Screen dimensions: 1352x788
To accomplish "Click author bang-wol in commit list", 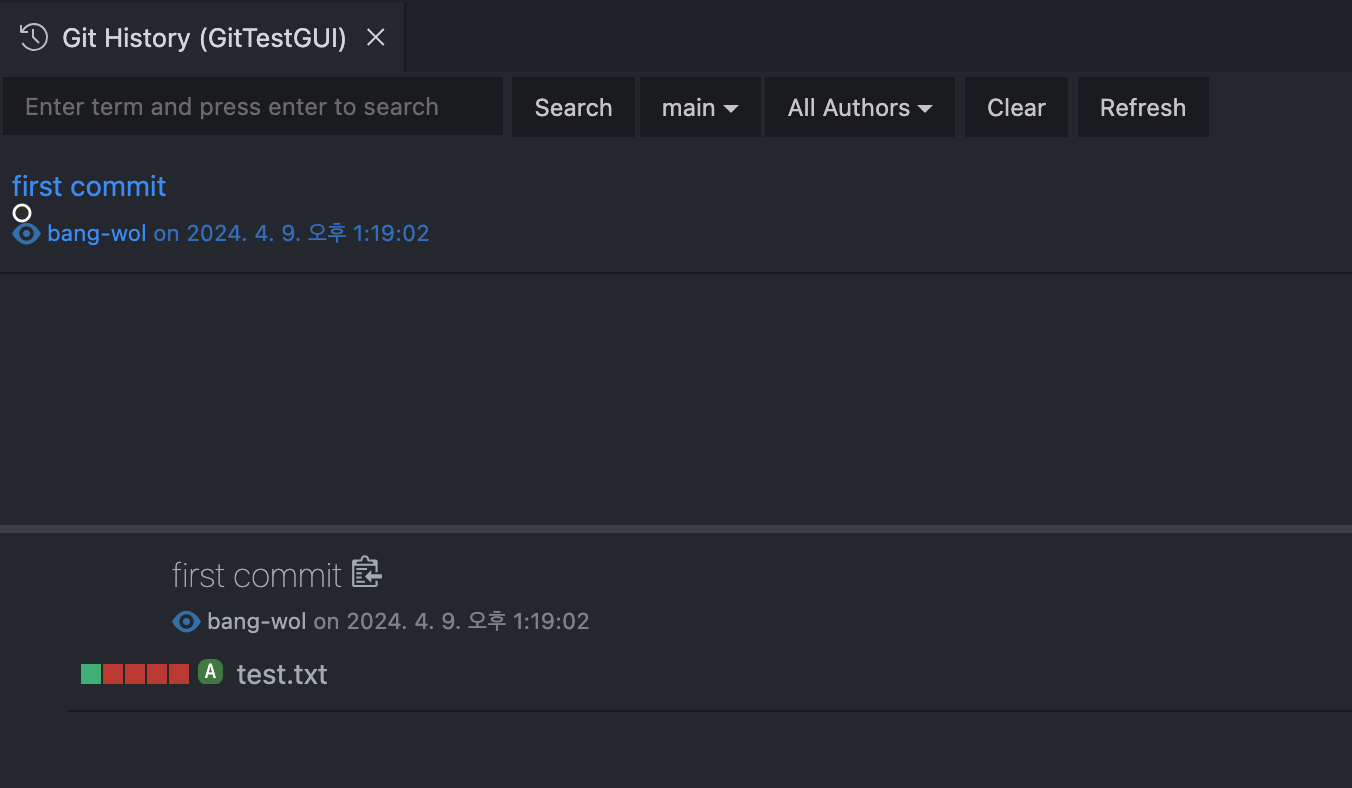I will [97, 234].
